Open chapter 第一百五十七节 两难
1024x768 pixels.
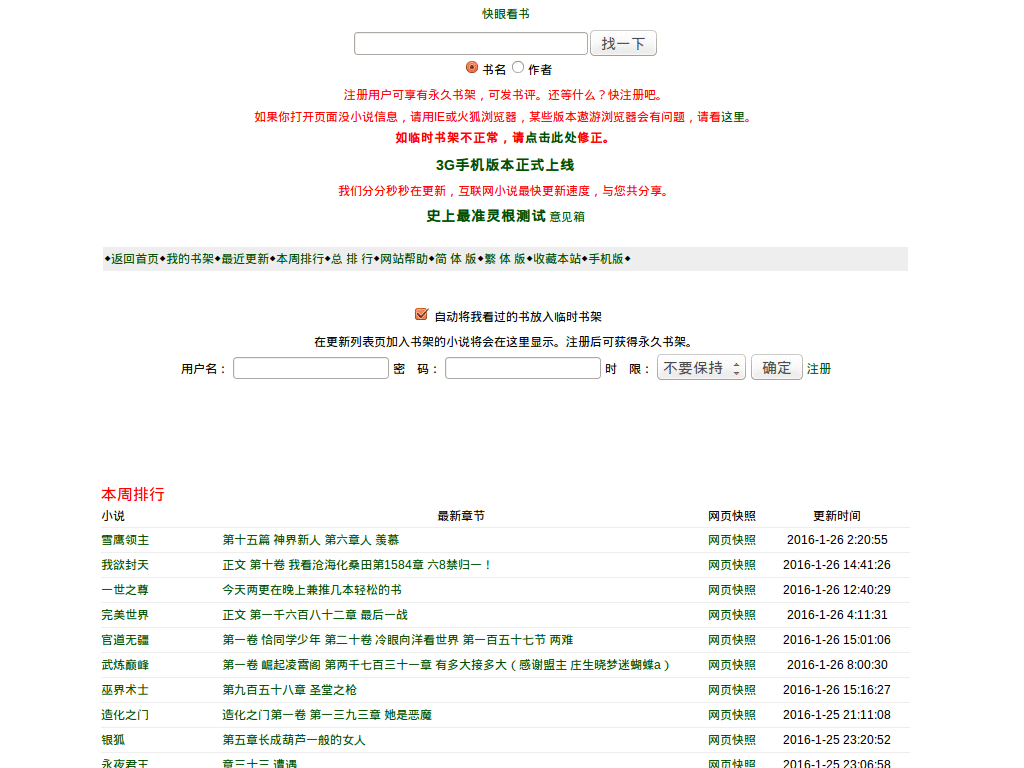pos(398,640)
